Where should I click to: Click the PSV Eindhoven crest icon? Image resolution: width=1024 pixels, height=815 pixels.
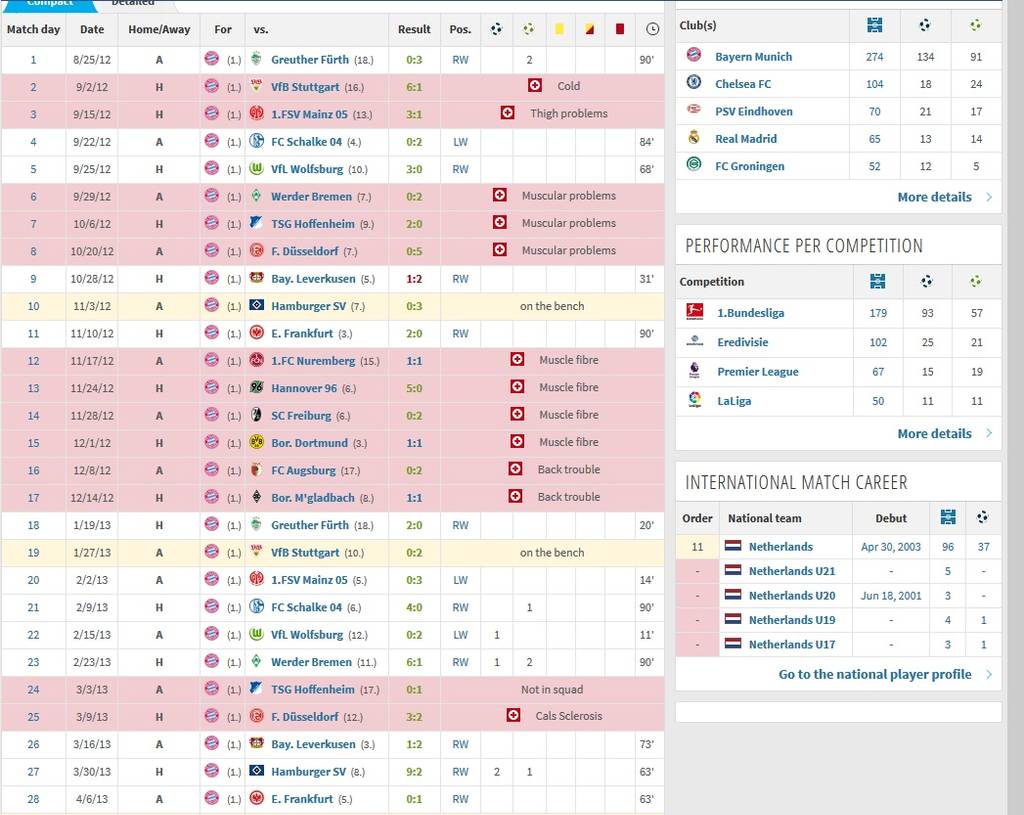click(x=694, y=110)
